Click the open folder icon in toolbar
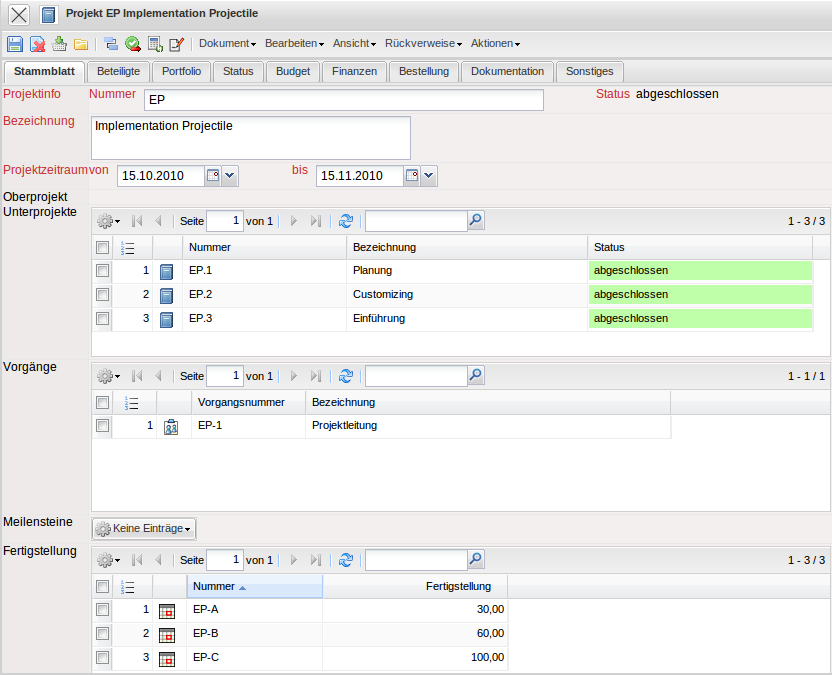The image size is (832, 675). (x=81, y=44)
